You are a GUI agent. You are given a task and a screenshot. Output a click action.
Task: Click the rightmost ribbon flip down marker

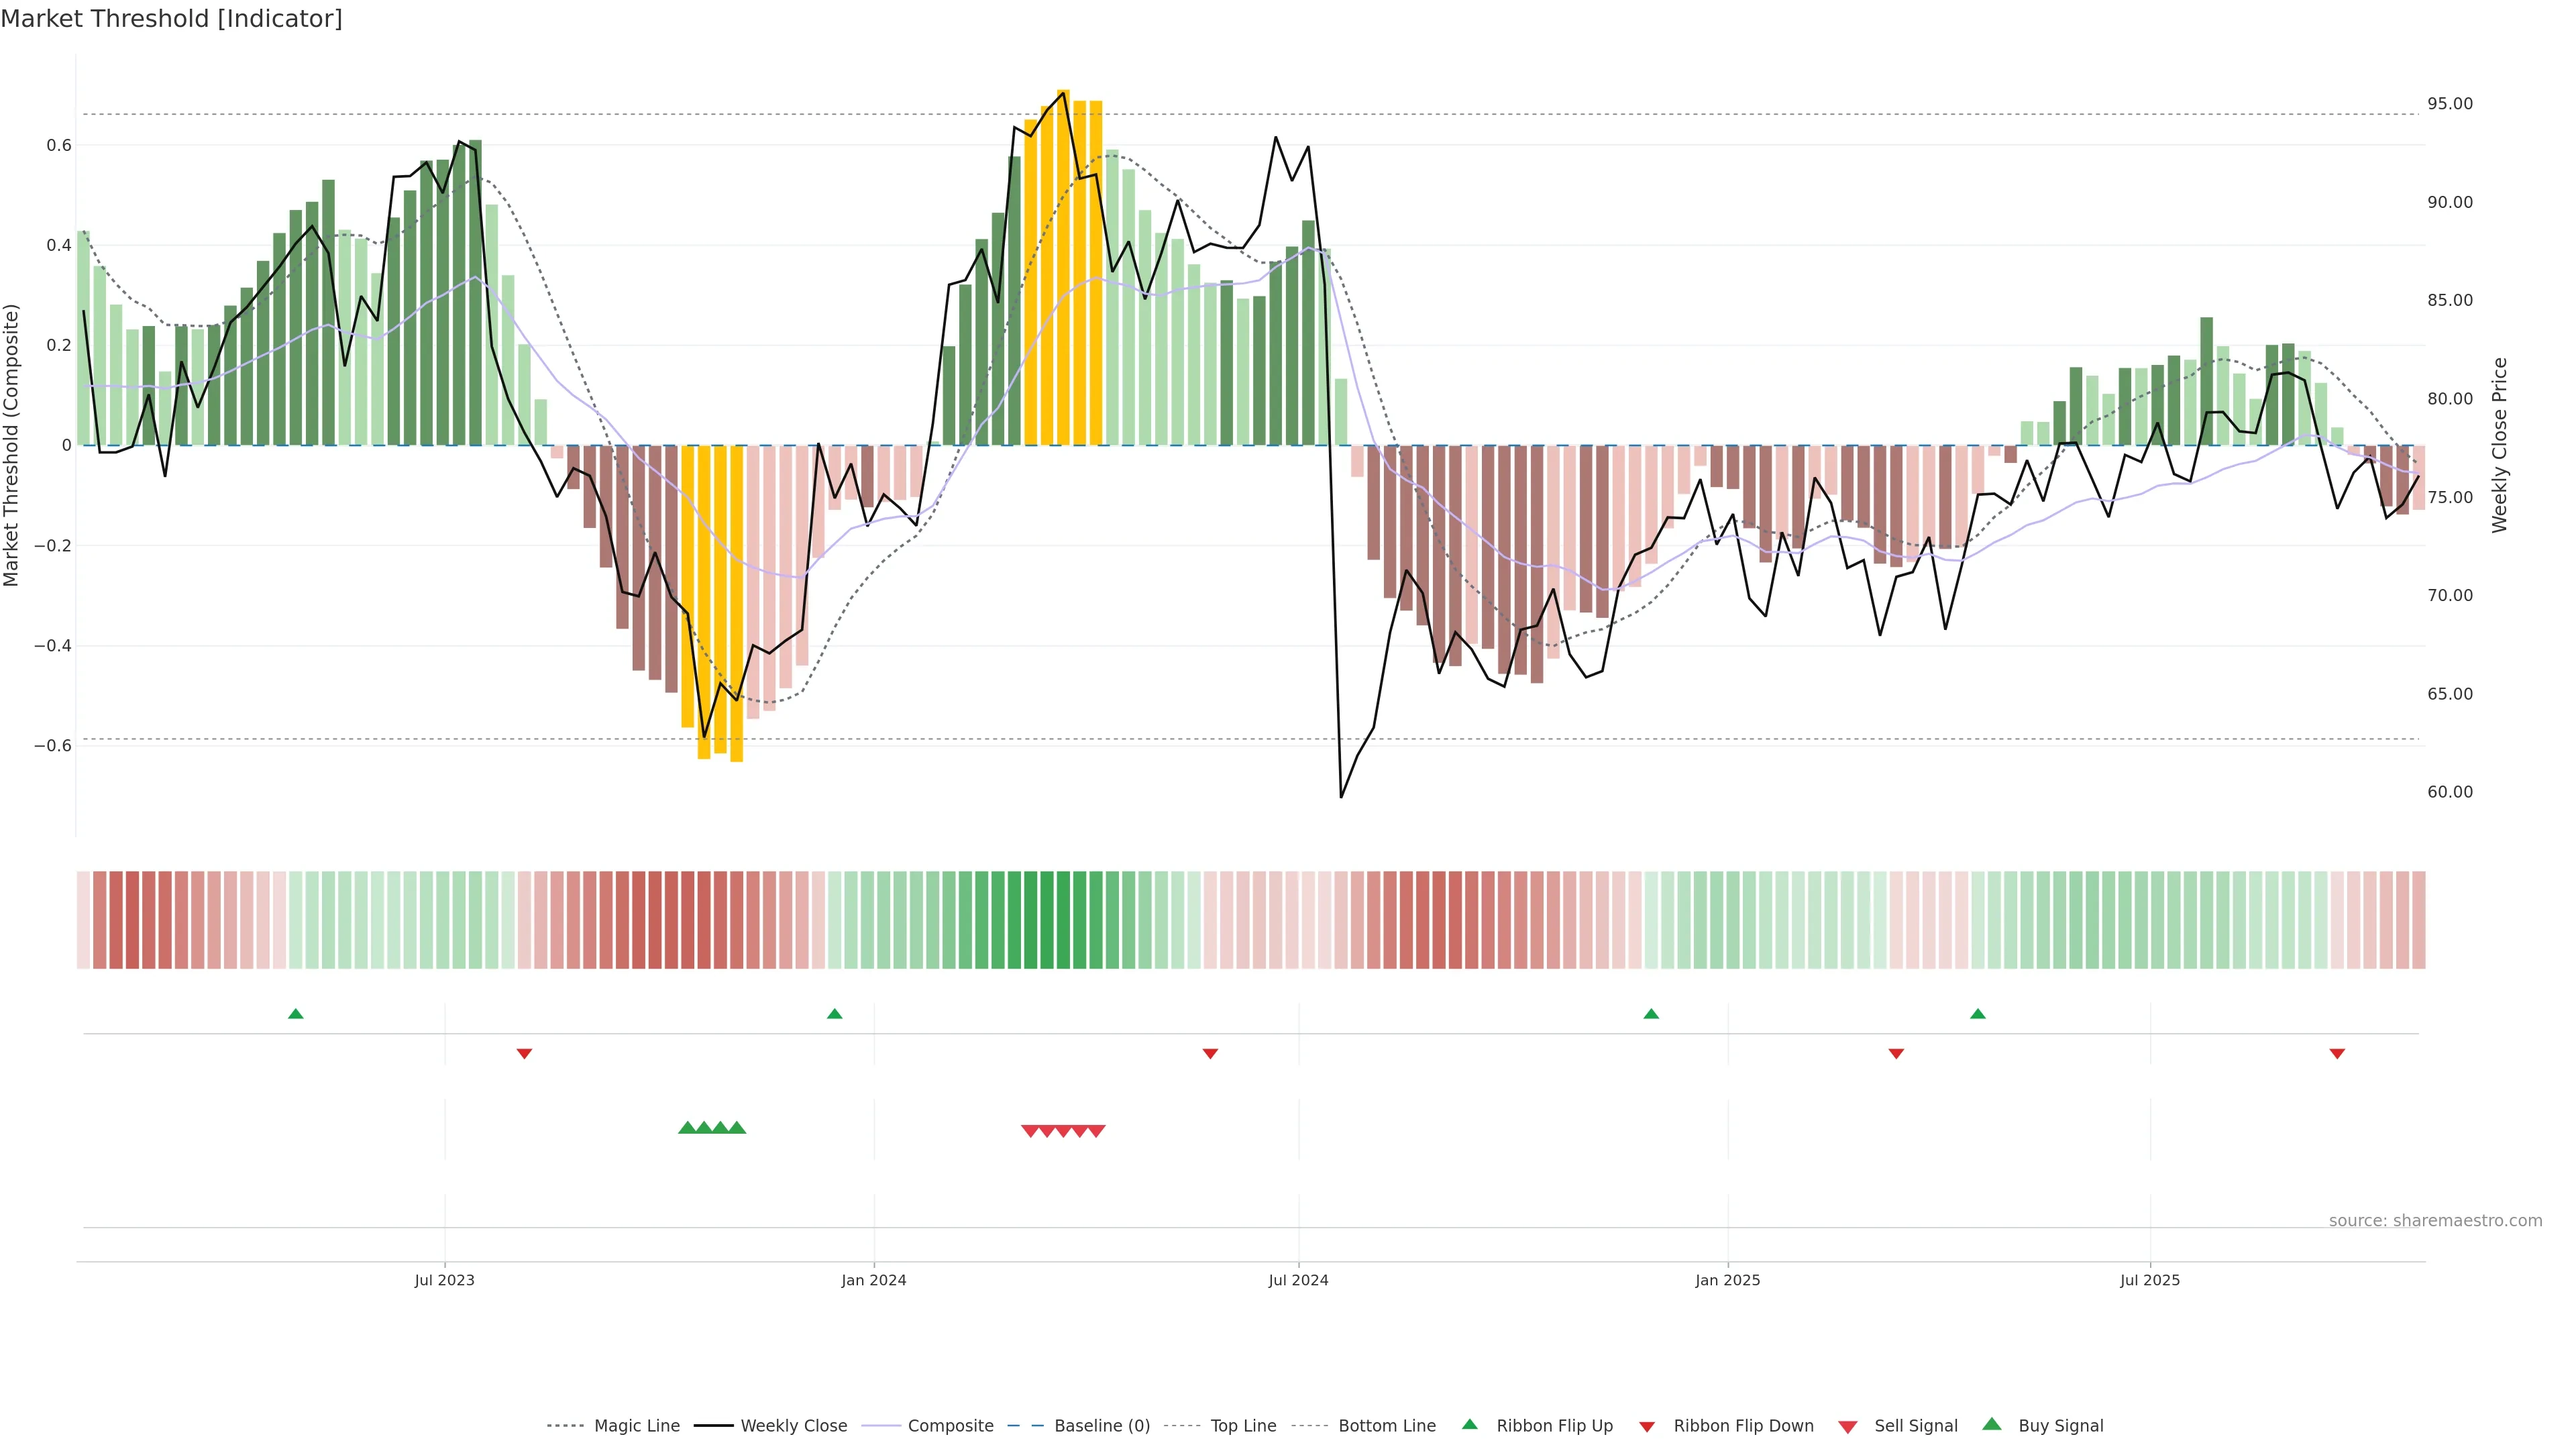pos(2337,1053)
